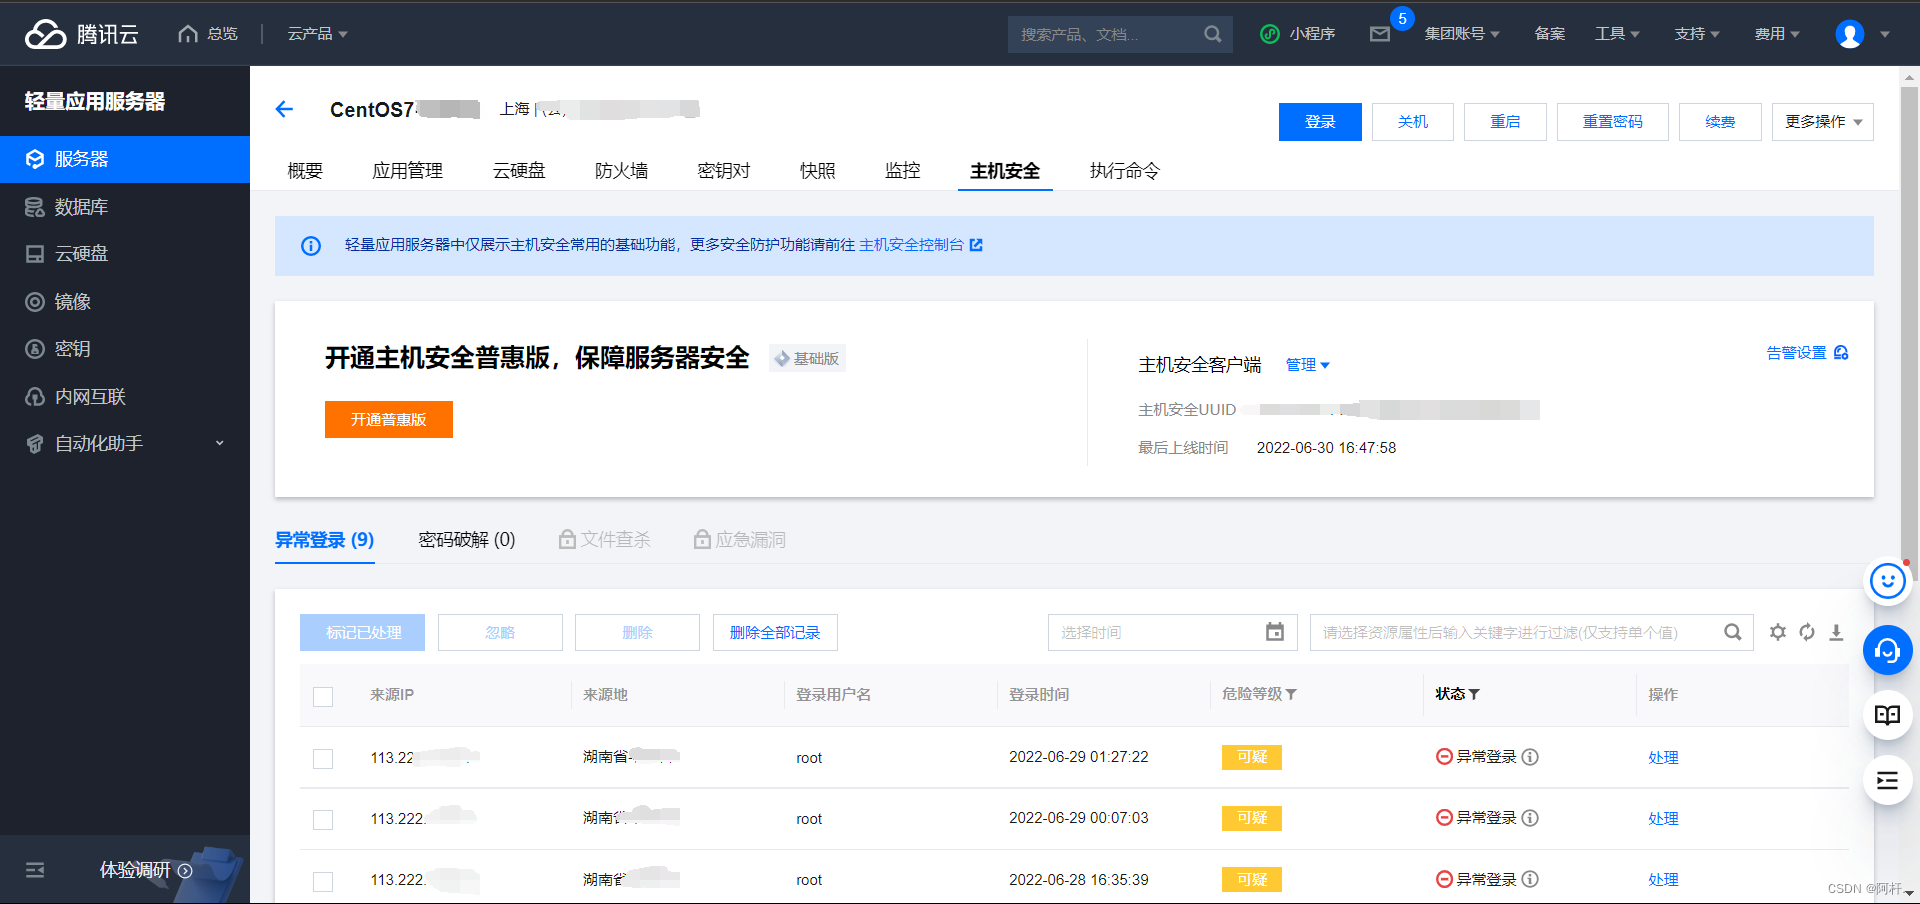Expand the 自动化助手 sidebar group
Viewport: 1920px width, 904px height.
(x=125, y=444)
